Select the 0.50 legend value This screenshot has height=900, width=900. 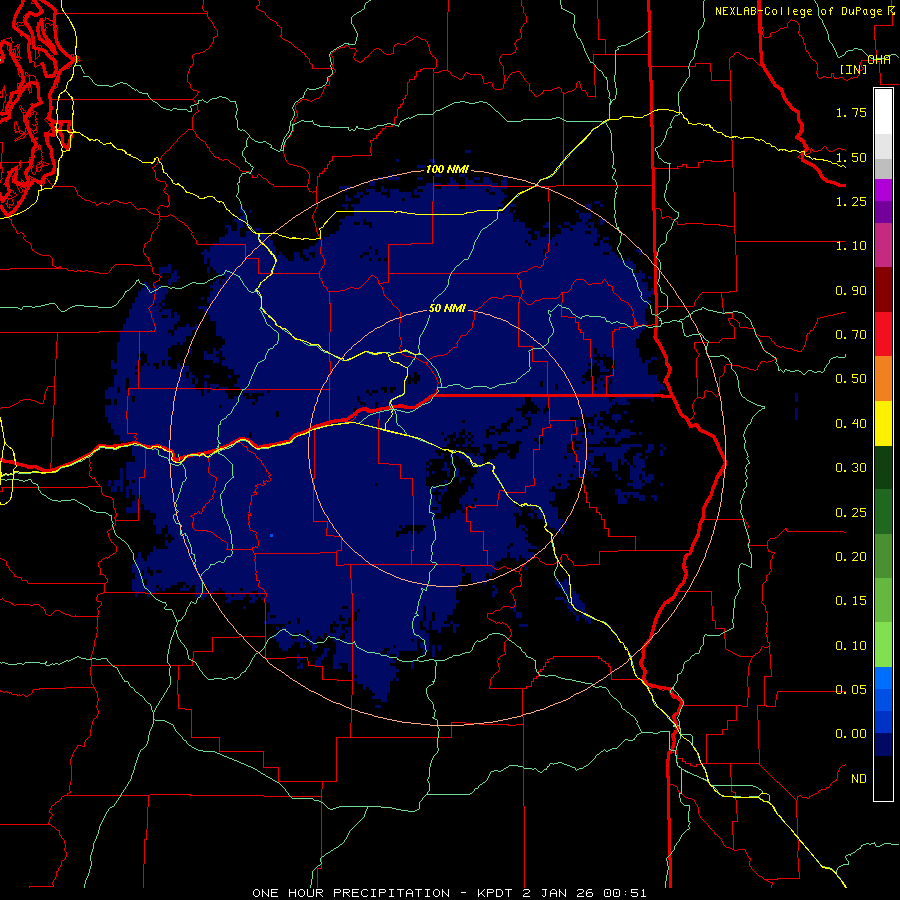pos(851,379)
